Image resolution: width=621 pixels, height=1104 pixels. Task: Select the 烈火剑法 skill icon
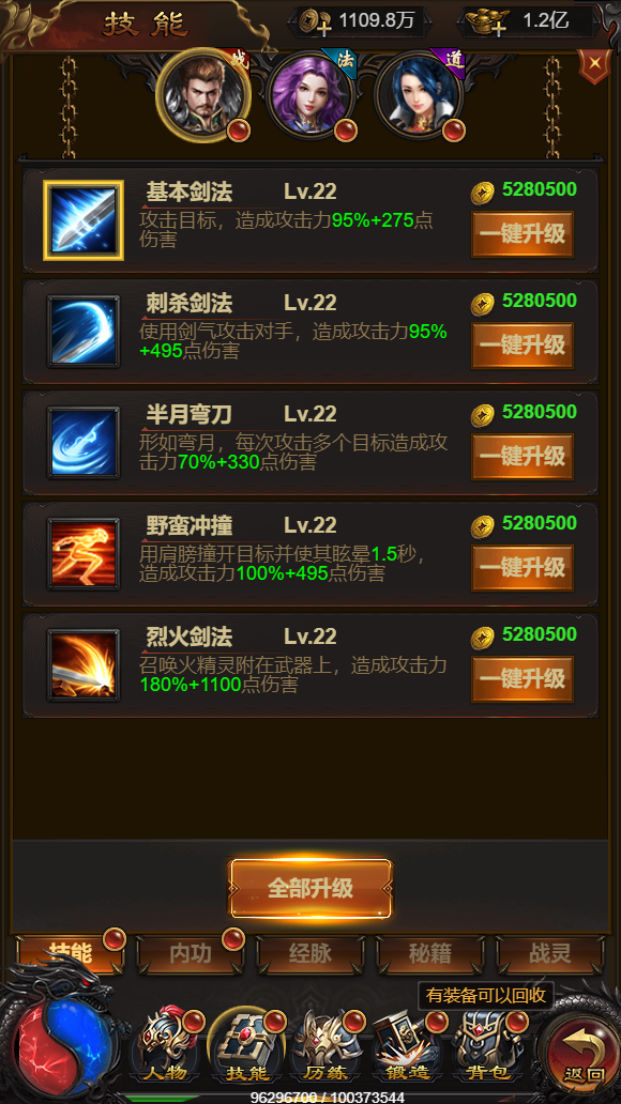coord(83,665)
